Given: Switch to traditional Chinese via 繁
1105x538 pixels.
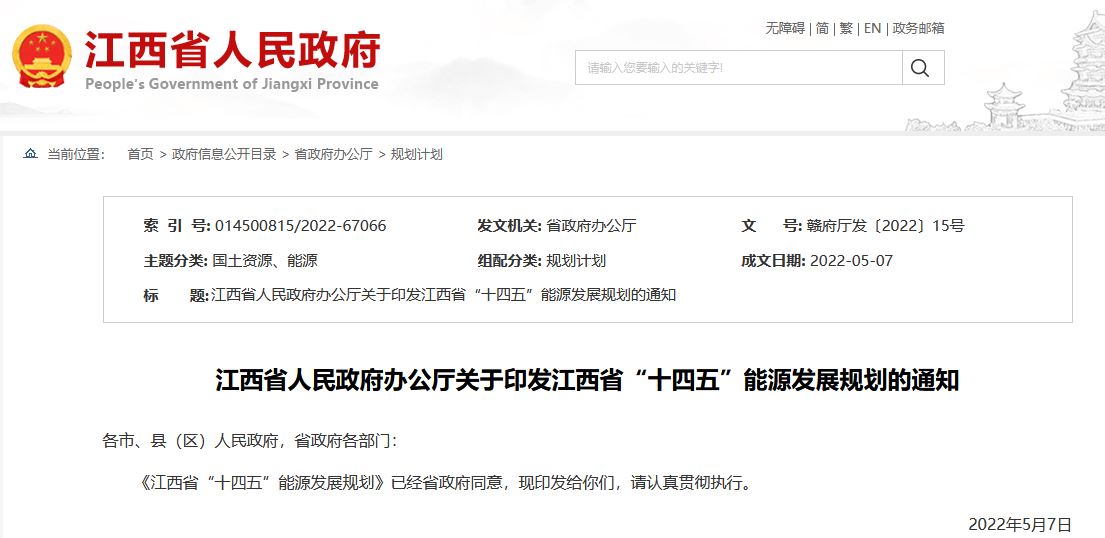Looking at the screenshot, I should (846, 28).
